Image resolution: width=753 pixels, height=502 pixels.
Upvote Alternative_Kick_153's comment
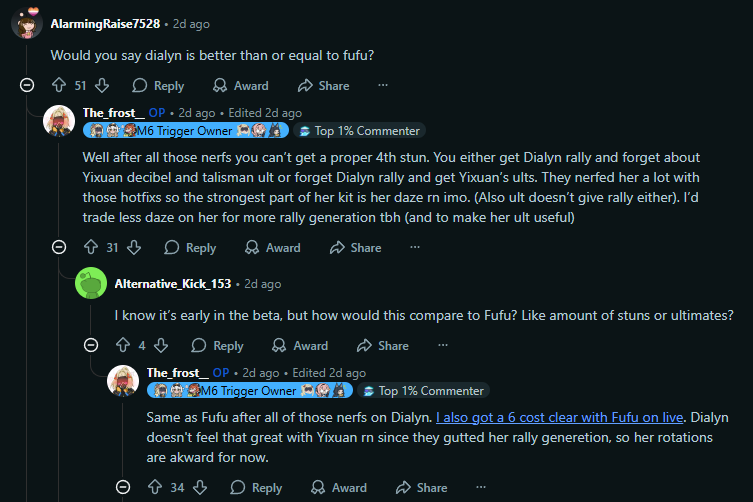pyautogui.click(x=122, y=345)
